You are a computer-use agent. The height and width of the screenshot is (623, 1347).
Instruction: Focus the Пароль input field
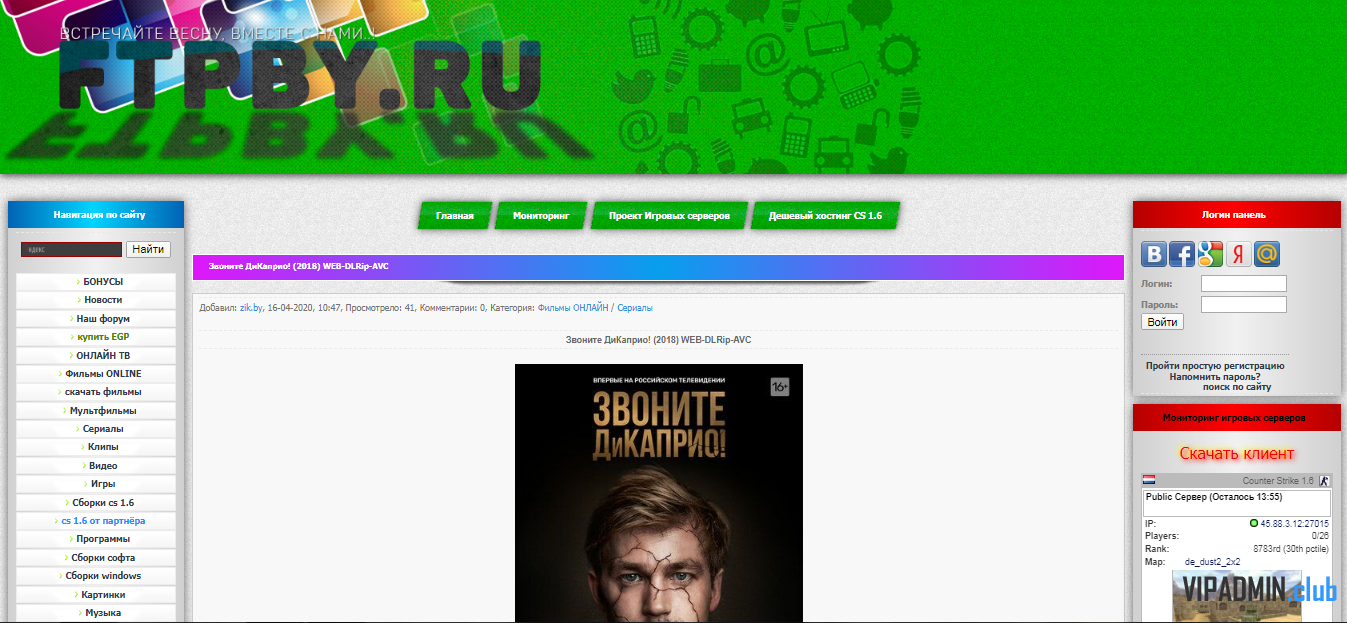tap(1243, 305)
